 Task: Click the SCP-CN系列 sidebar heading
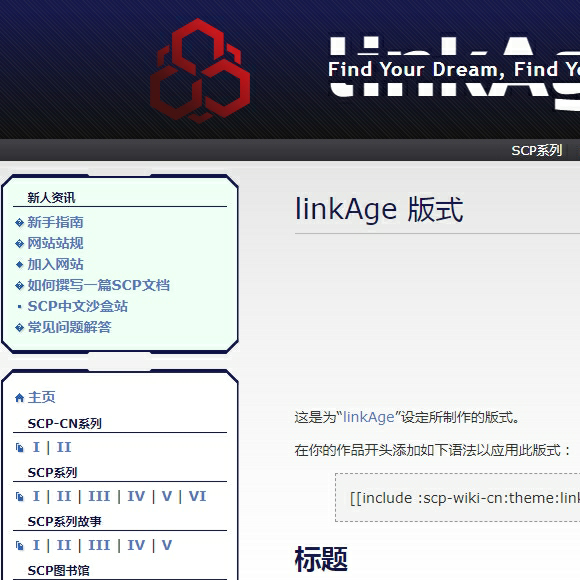[65, 424]
